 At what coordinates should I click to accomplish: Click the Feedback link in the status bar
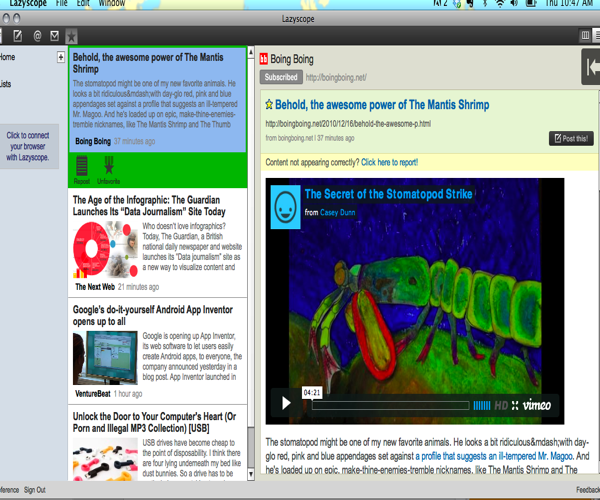click(x=588, y=490)
